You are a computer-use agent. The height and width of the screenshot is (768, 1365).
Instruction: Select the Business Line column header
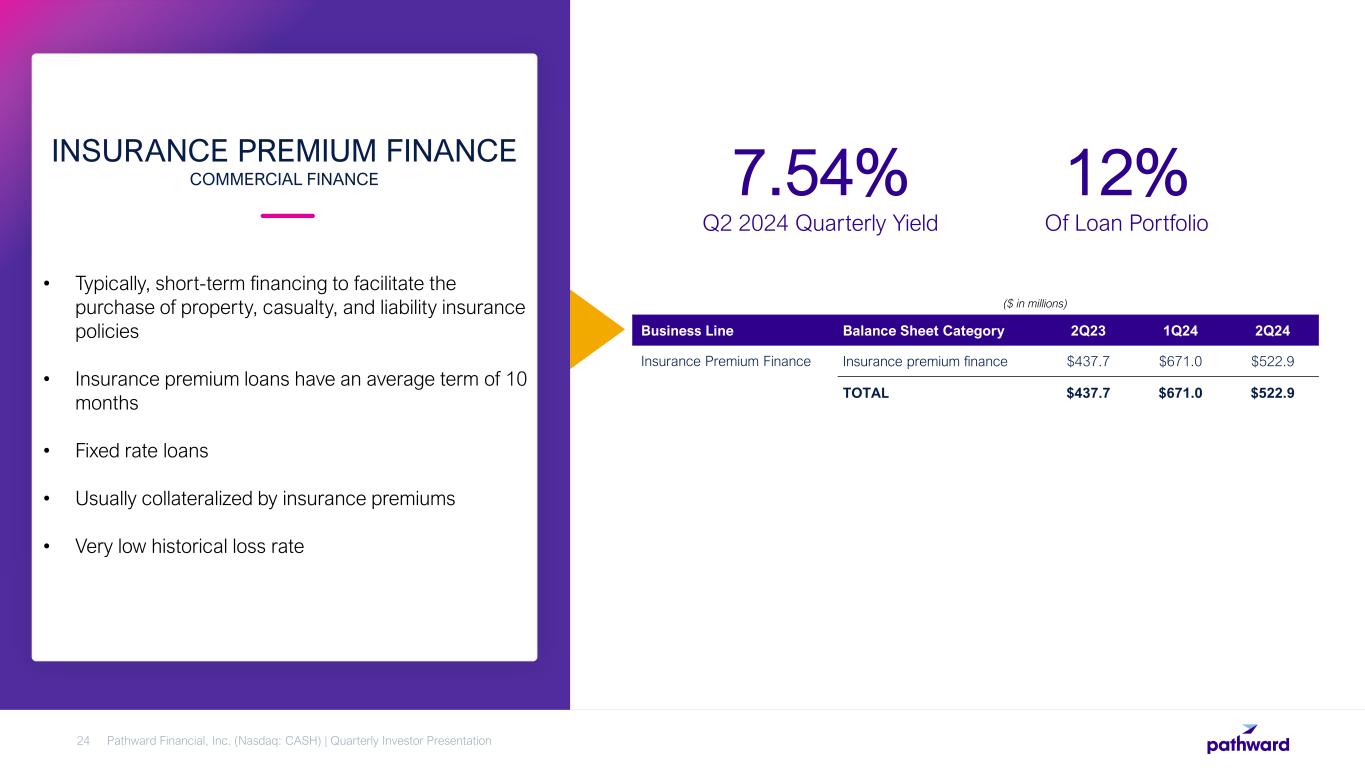point(687,331)
